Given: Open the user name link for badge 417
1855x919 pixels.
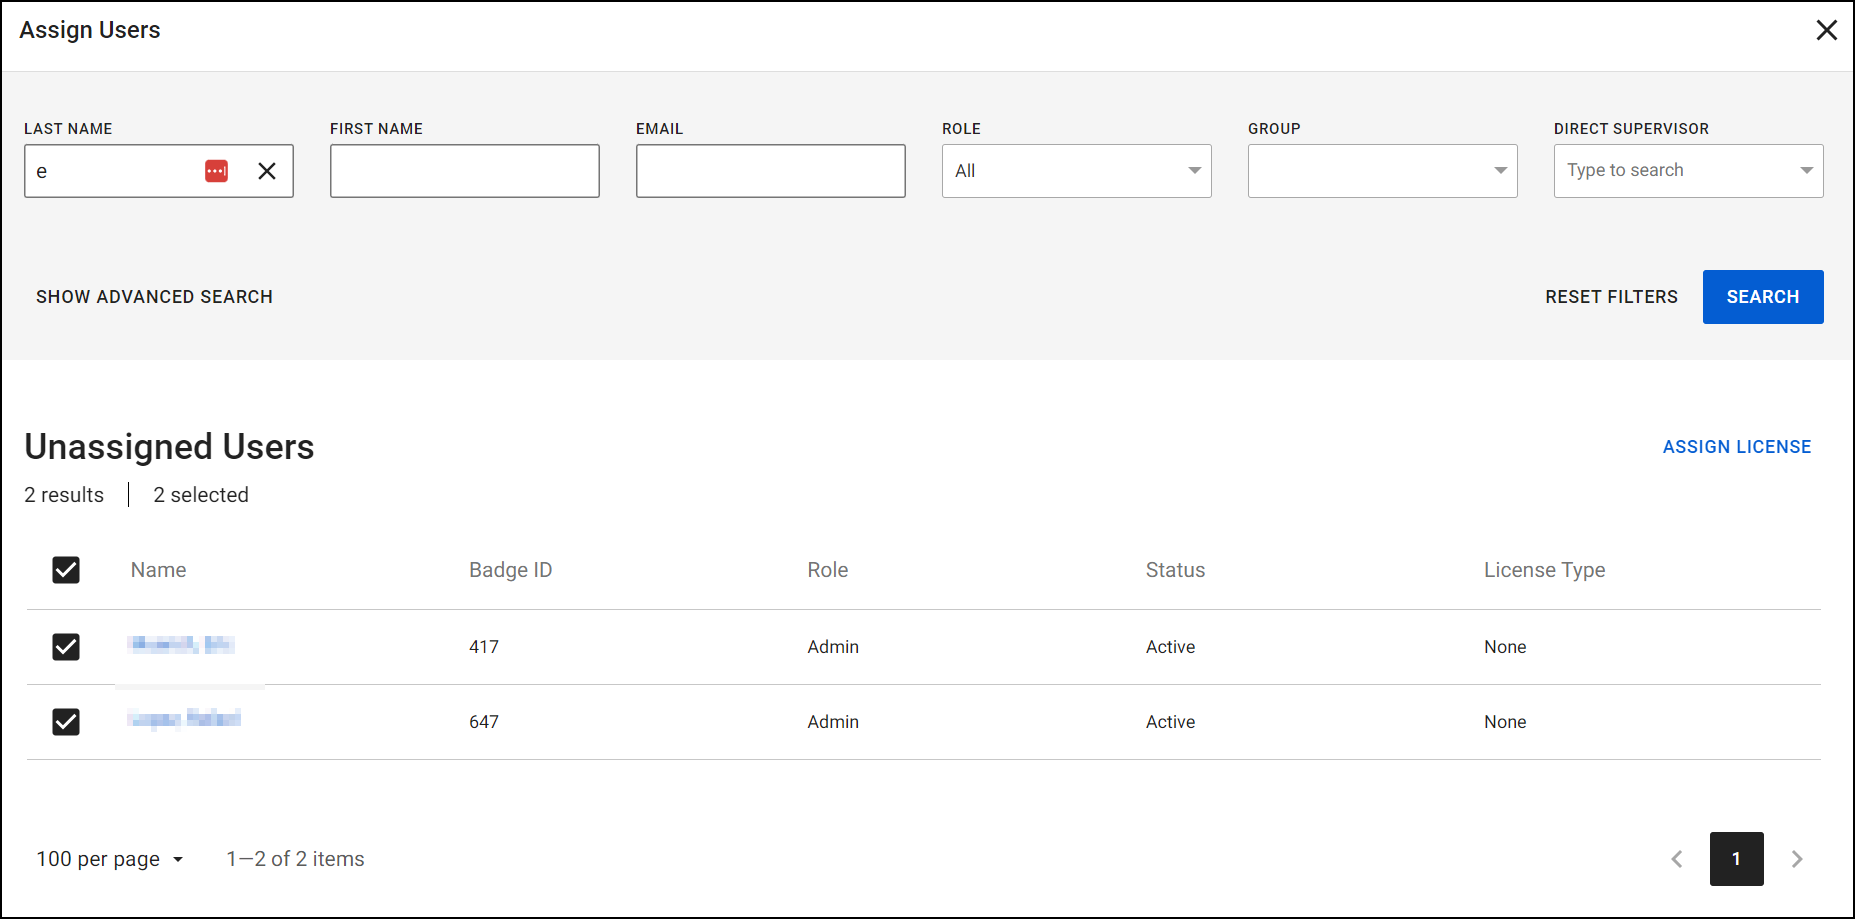Looking at the screenshot, I should pyautogui.click(x=181, y=645).
